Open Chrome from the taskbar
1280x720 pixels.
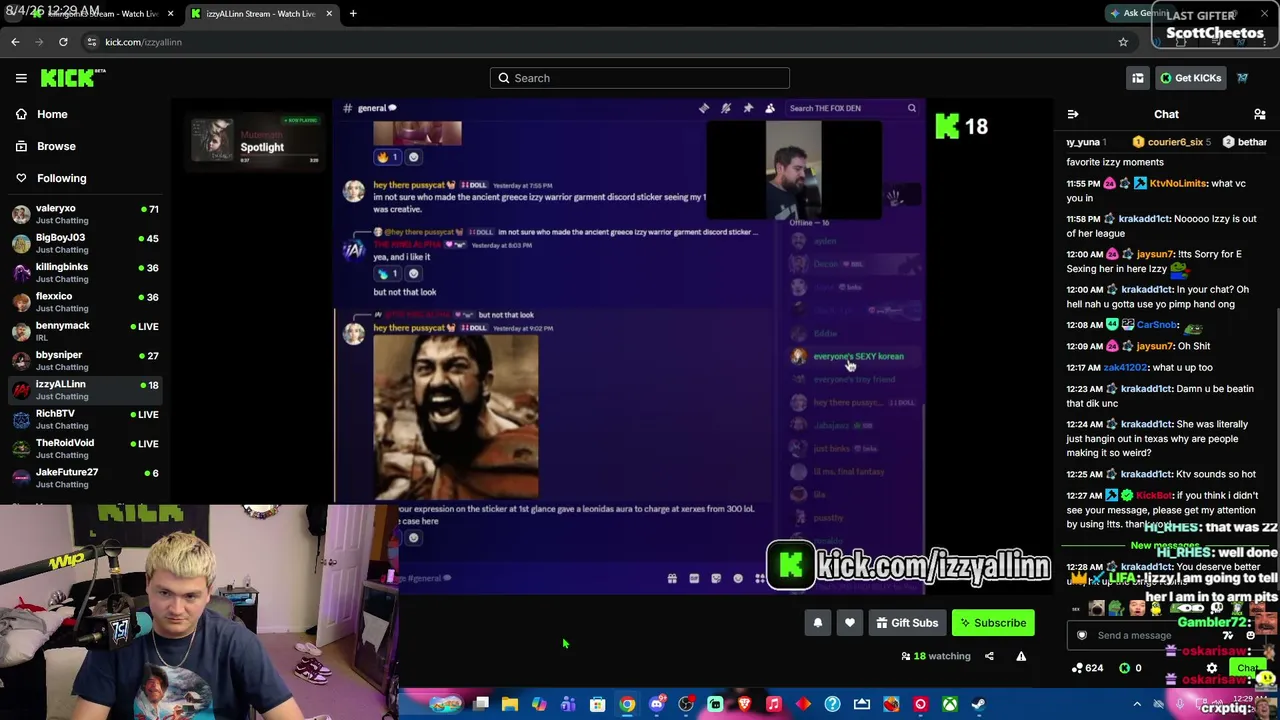pos(627,705)
